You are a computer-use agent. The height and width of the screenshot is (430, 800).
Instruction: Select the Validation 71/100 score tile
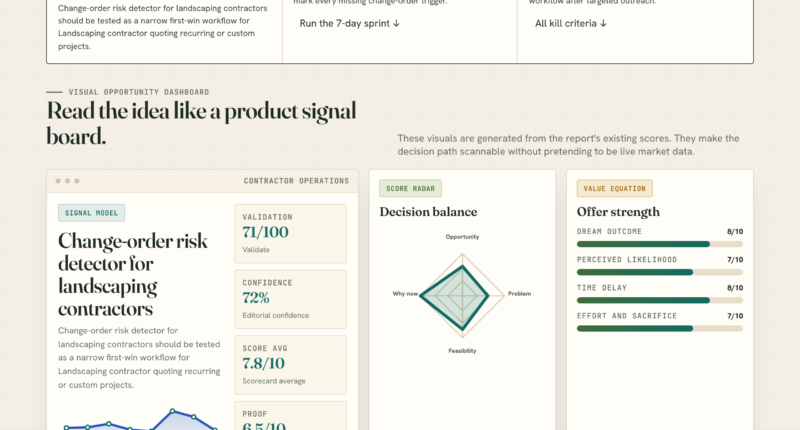click(x=290, y=234)
